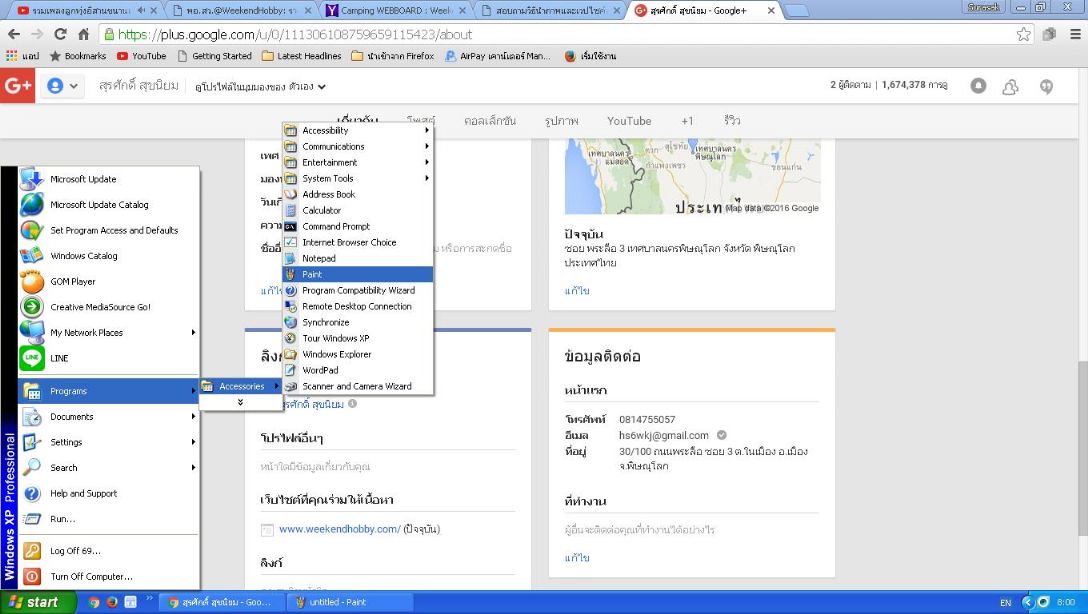Expand more Programs with chevron arrow

[x=239, y=402]
